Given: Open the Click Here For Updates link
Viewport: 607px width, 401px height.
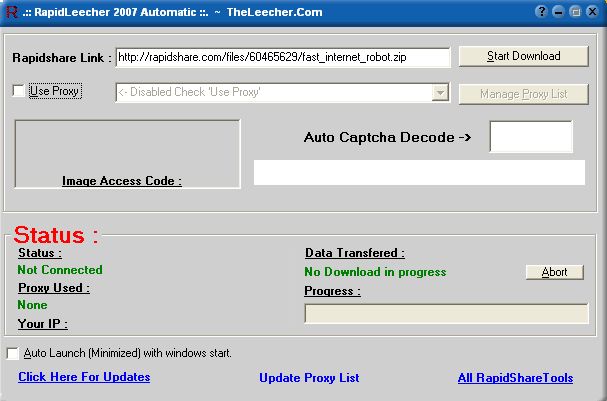Looking at the screenshot, I should (84, 377).
